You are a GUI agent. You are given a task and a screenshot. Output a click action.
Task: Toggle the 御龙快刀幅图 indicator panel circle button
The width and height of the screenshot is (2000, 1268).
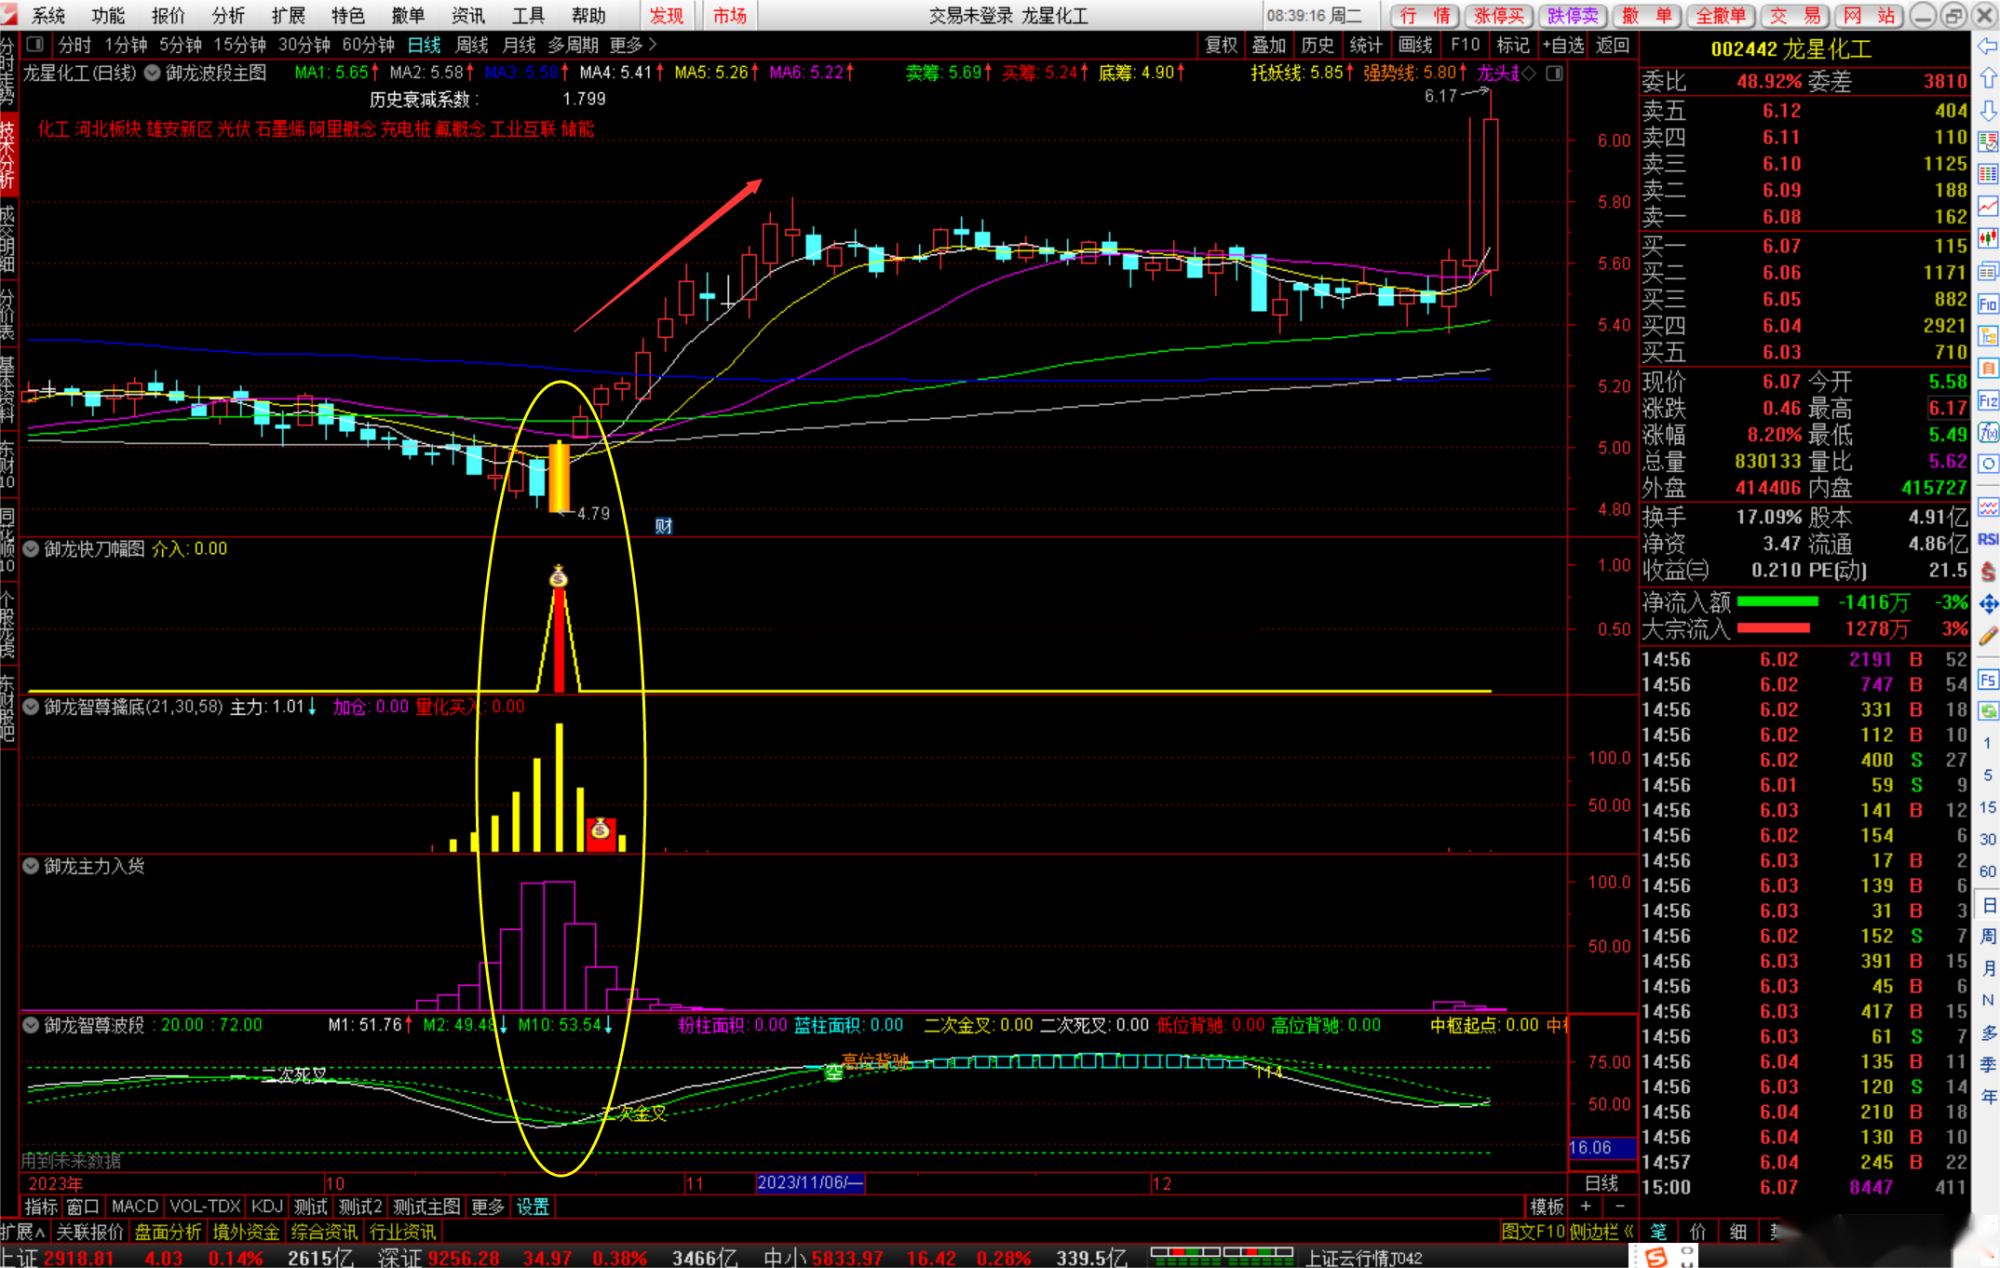32,549
